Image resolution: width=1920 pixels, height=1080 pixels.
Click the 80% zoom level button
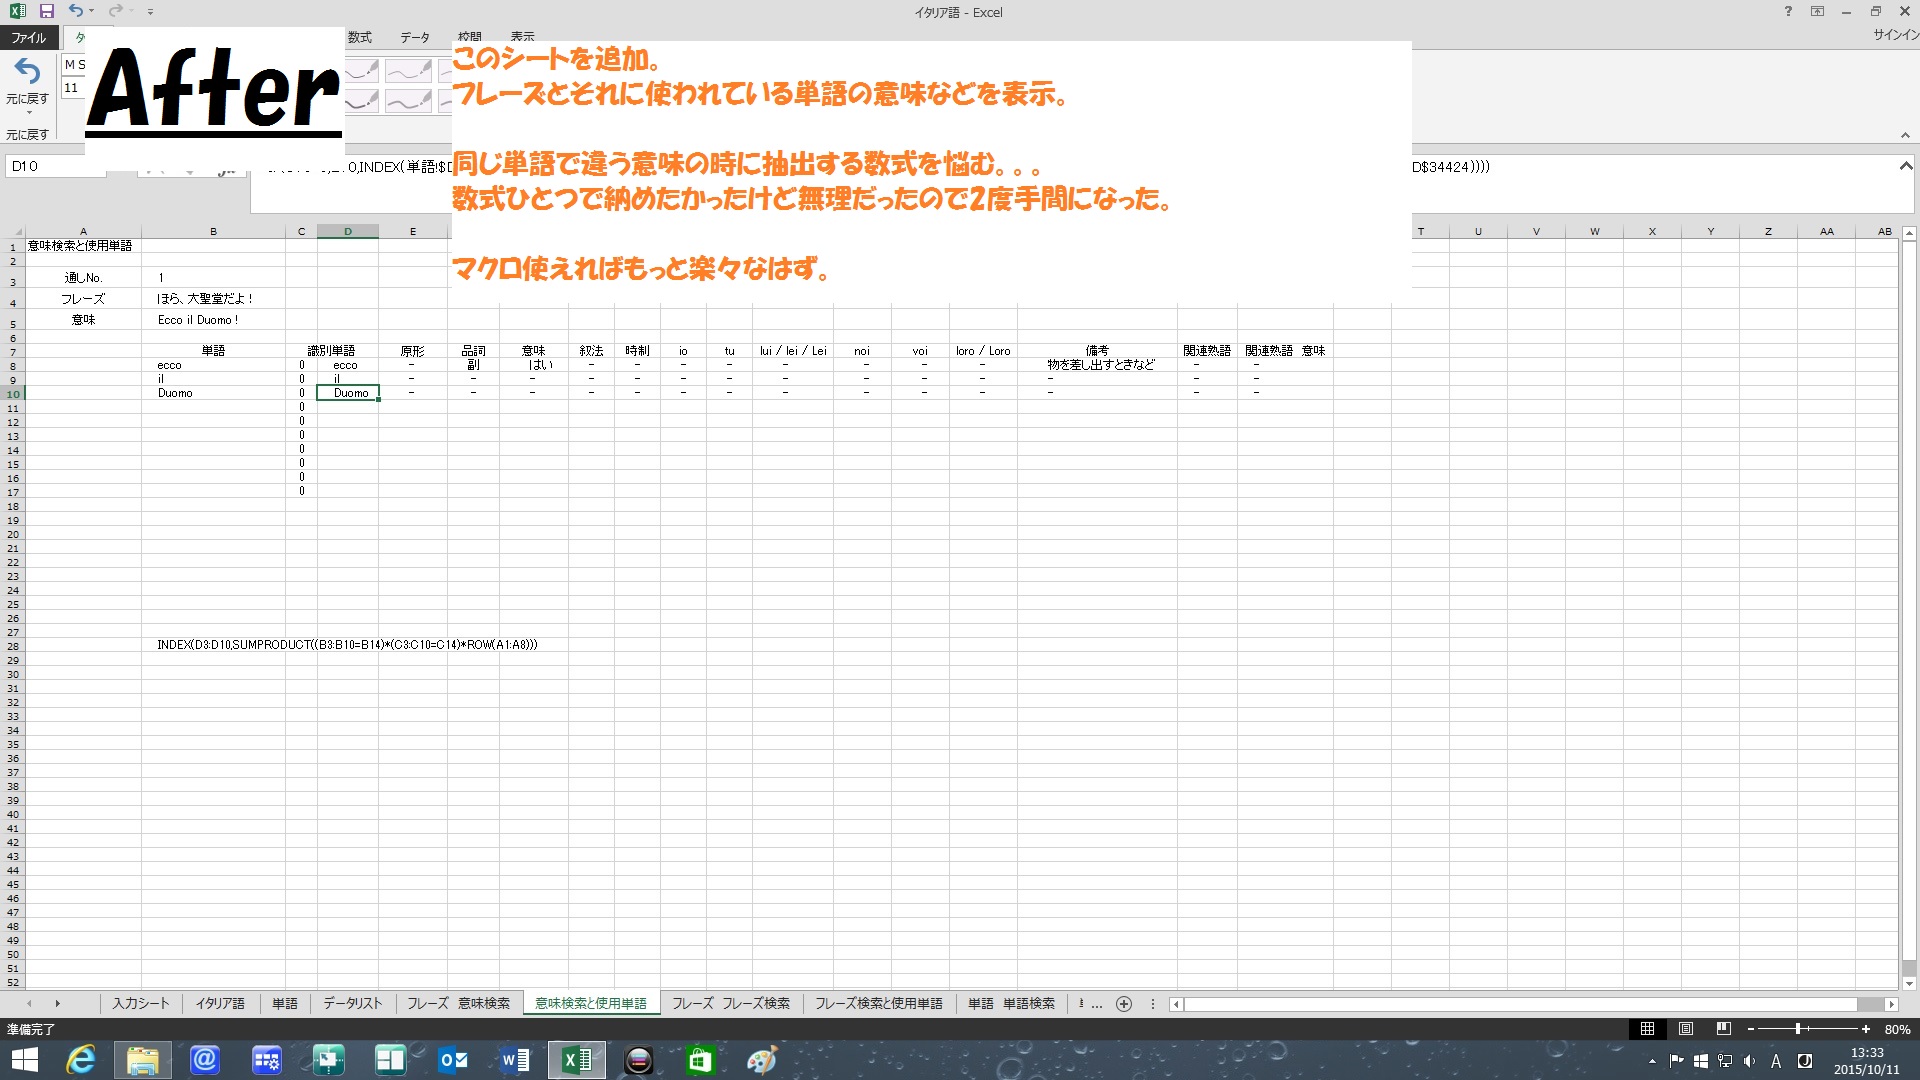click(1897, 1029)
